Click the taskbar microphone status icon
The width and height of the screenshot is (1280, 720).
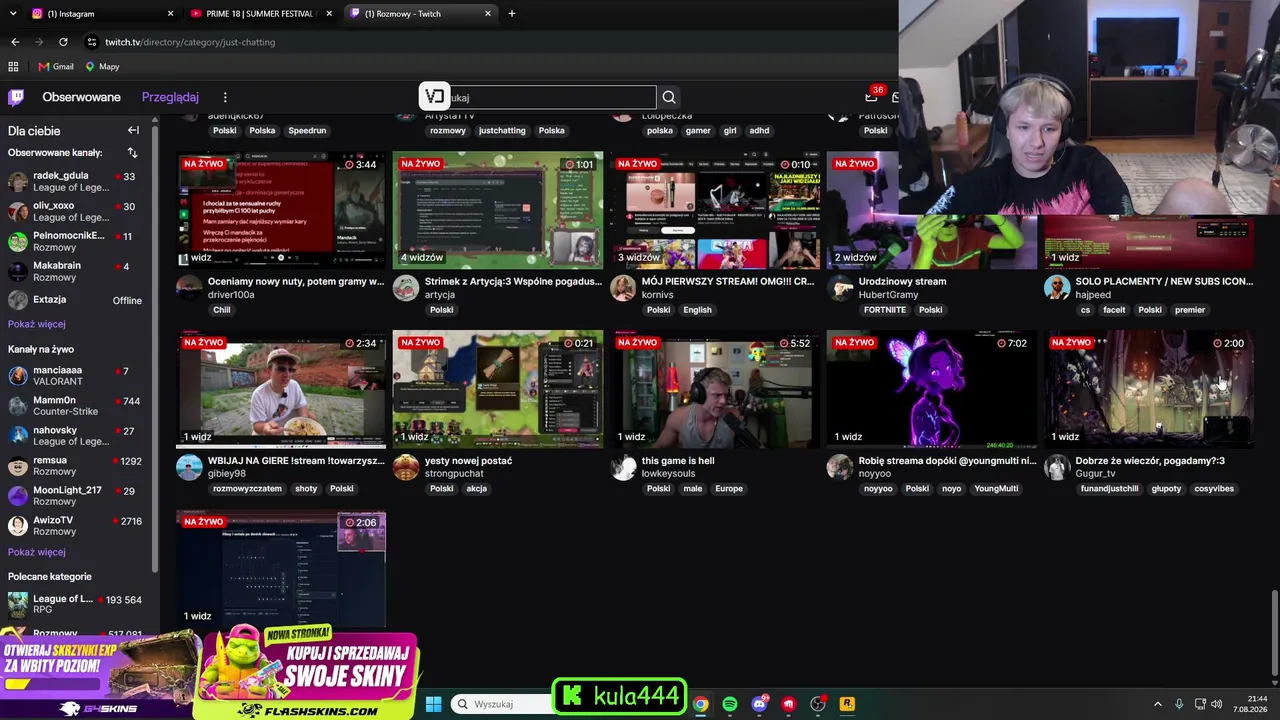[1179, 704]
